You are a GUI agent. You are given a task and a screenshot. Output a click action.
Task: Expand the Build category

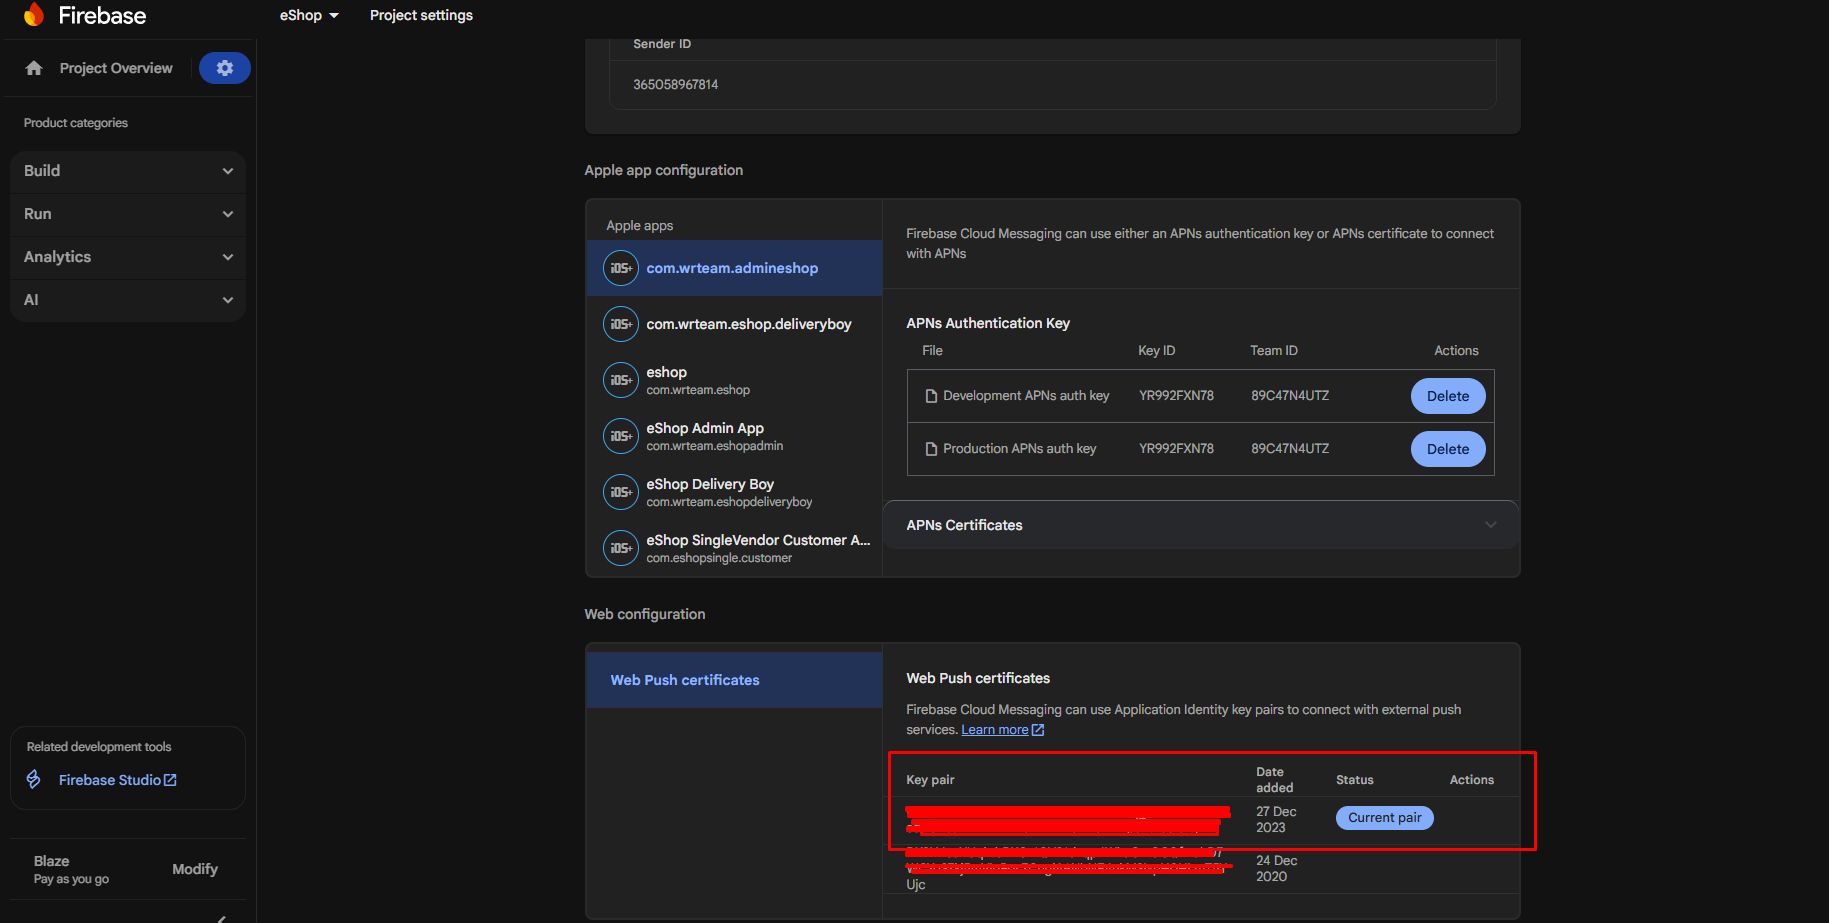pyautogui.click(x=128, y=171)
